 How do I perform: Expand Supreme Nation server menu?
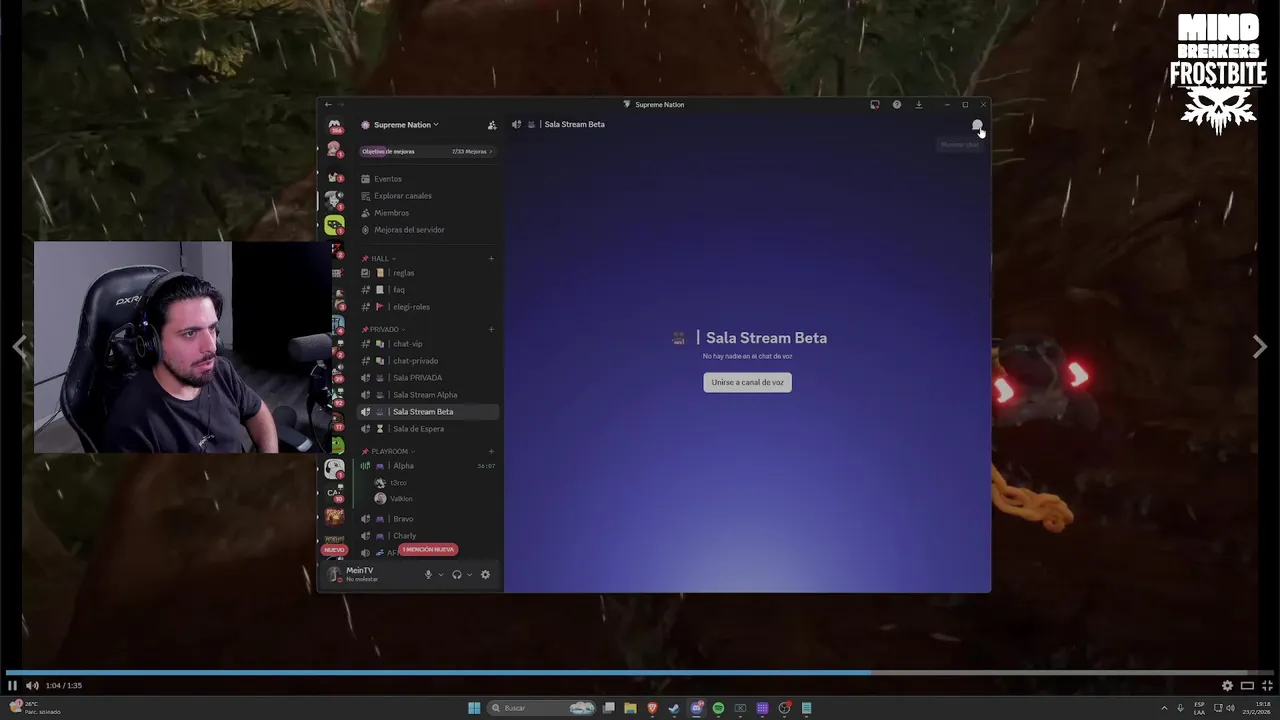coord(406,125)
